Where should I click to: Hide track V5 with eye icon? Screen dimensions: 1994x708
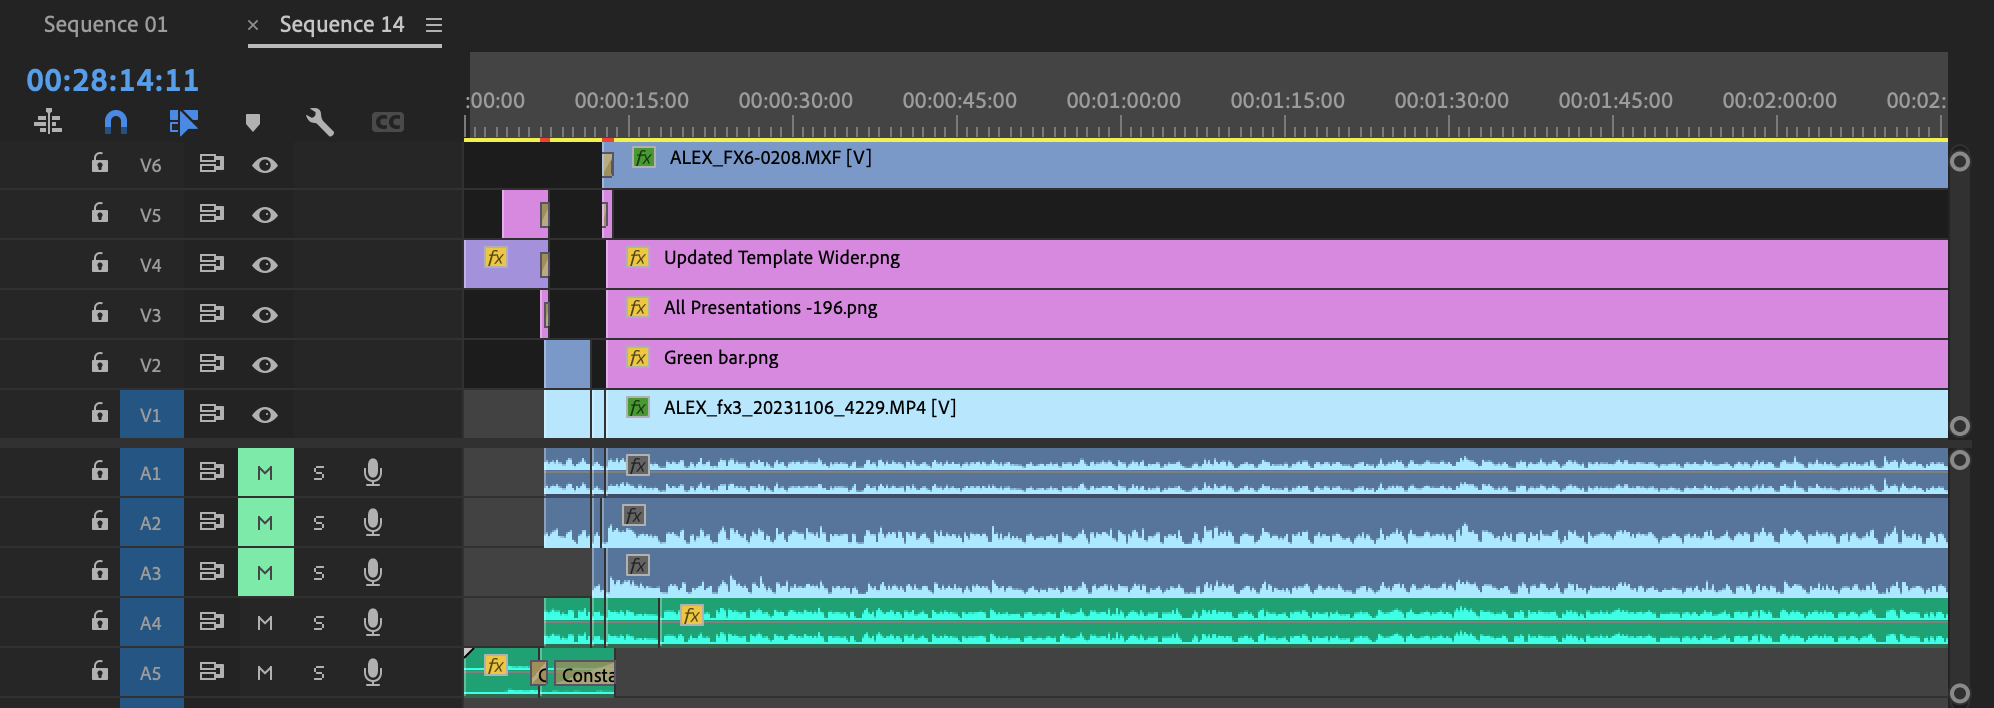point(265,215)
